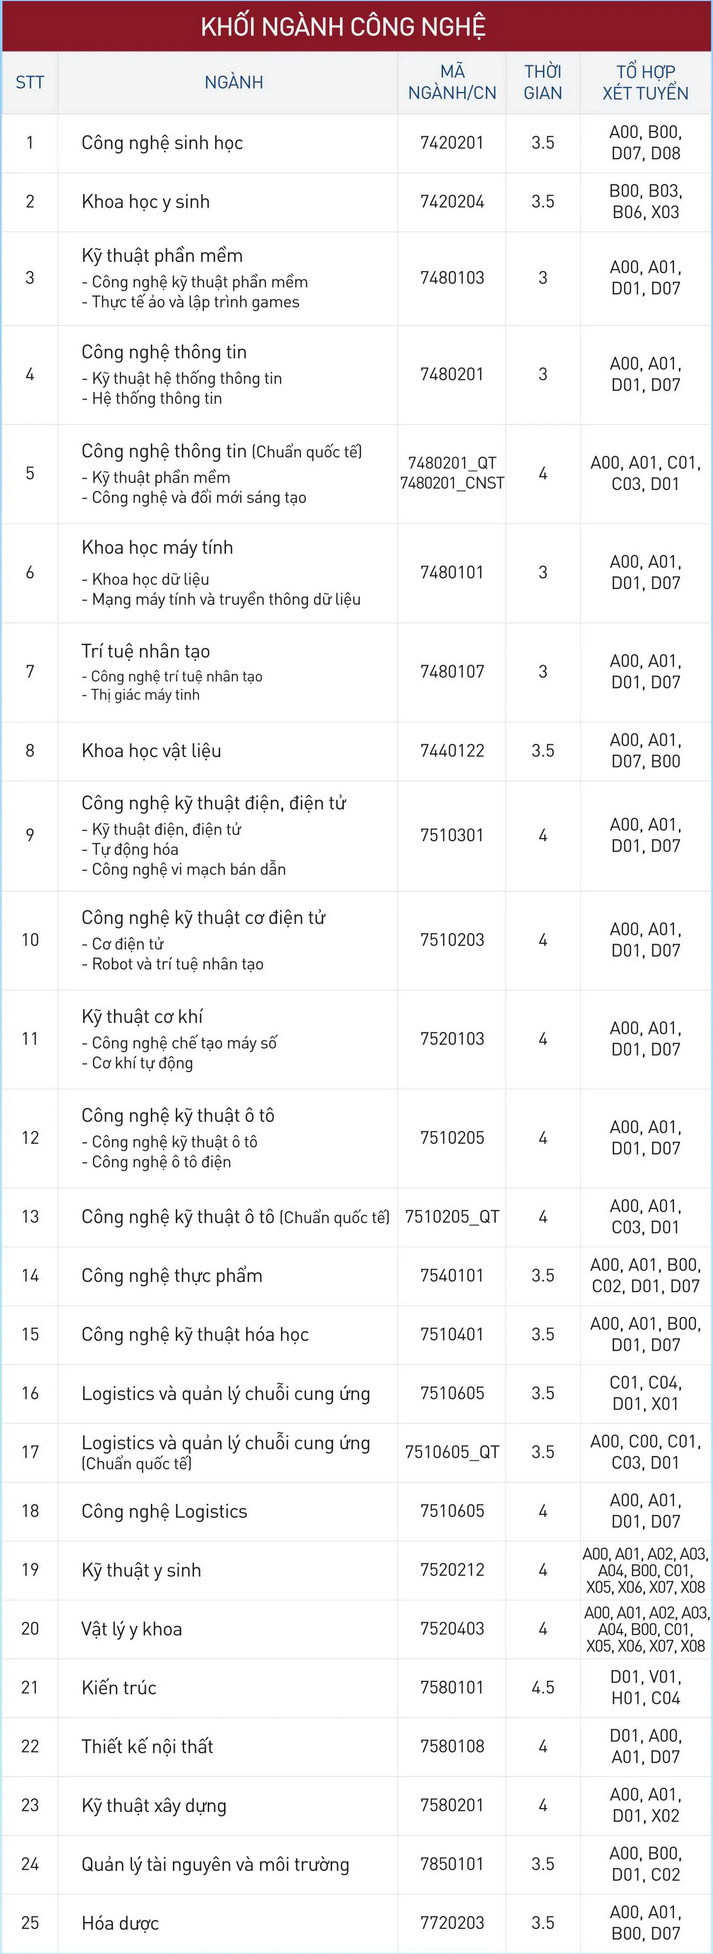Click Kiến trúc duration 4.5
This screenshot has height=1954, width=713.
point(543,1688)
